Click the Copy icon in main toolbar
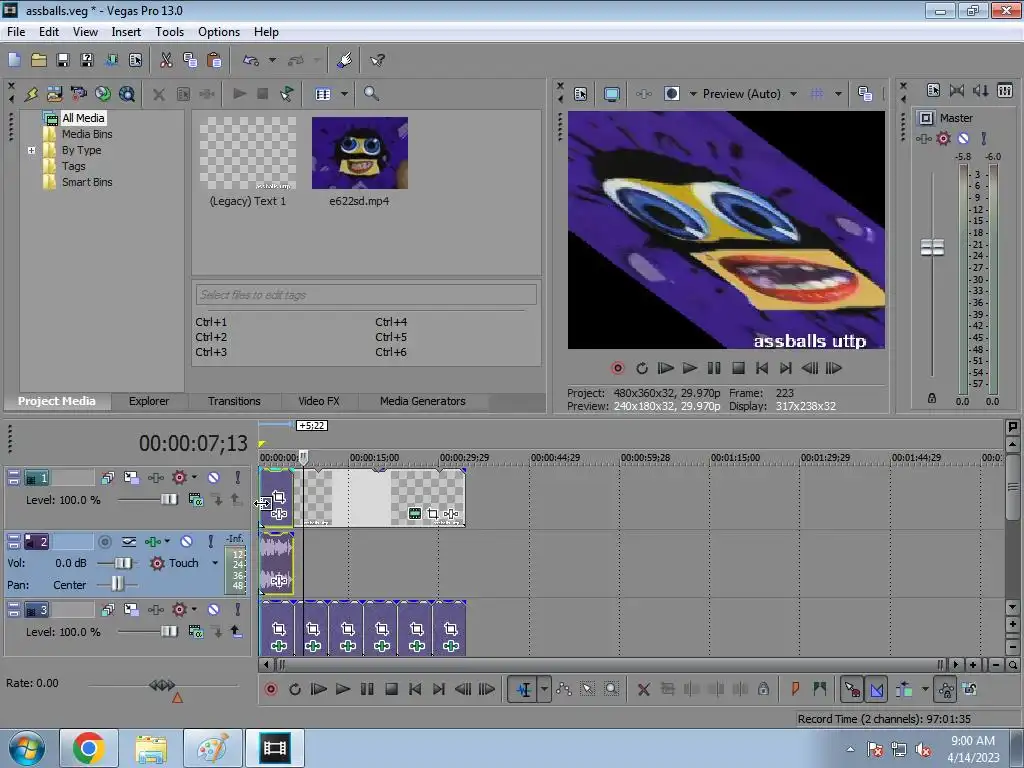Image resolution: width=1024 pixels, height=768 pixels. [x=190, y=60]
